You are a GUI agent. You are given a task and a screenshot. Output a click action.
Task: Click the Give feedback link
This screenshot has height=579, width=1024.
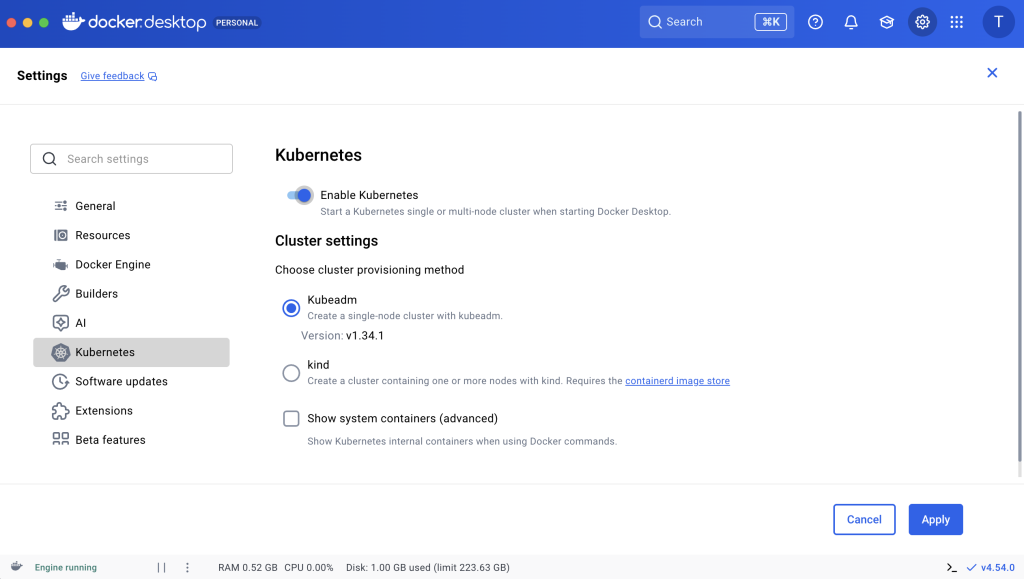(x=113, y=75)
